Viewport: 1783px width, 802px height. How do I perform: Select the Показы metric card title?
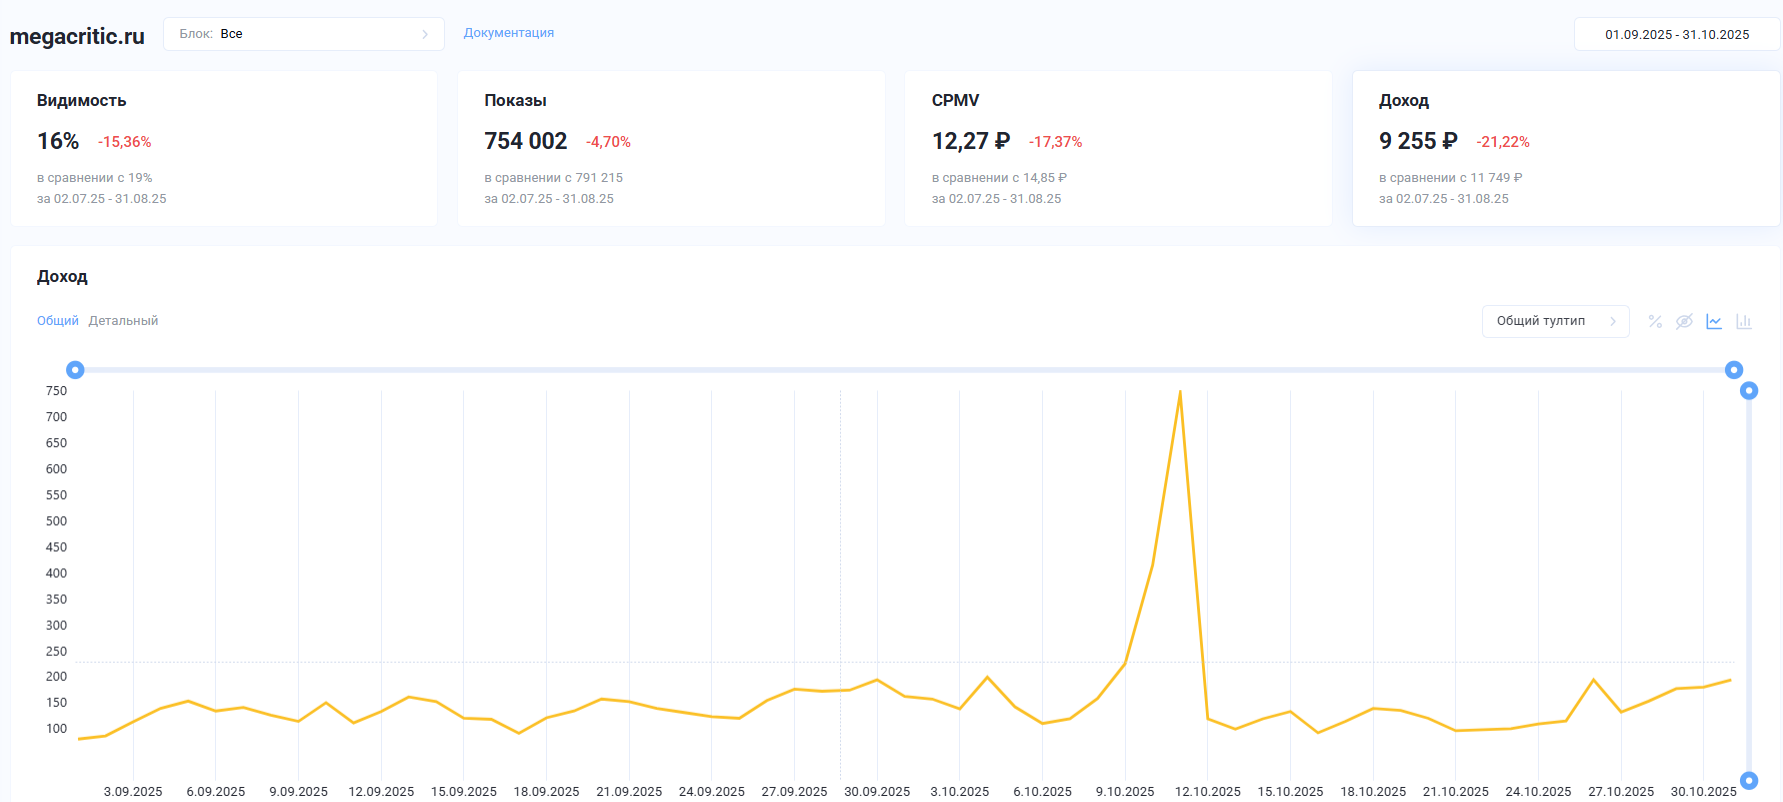(515, 101)
